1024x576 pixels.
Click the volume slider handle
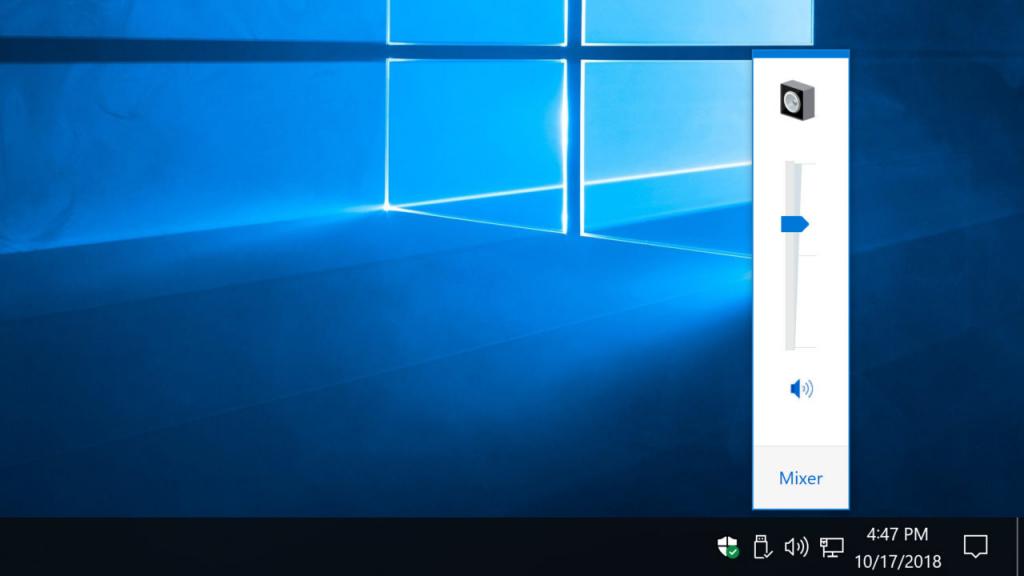[796, 224]
